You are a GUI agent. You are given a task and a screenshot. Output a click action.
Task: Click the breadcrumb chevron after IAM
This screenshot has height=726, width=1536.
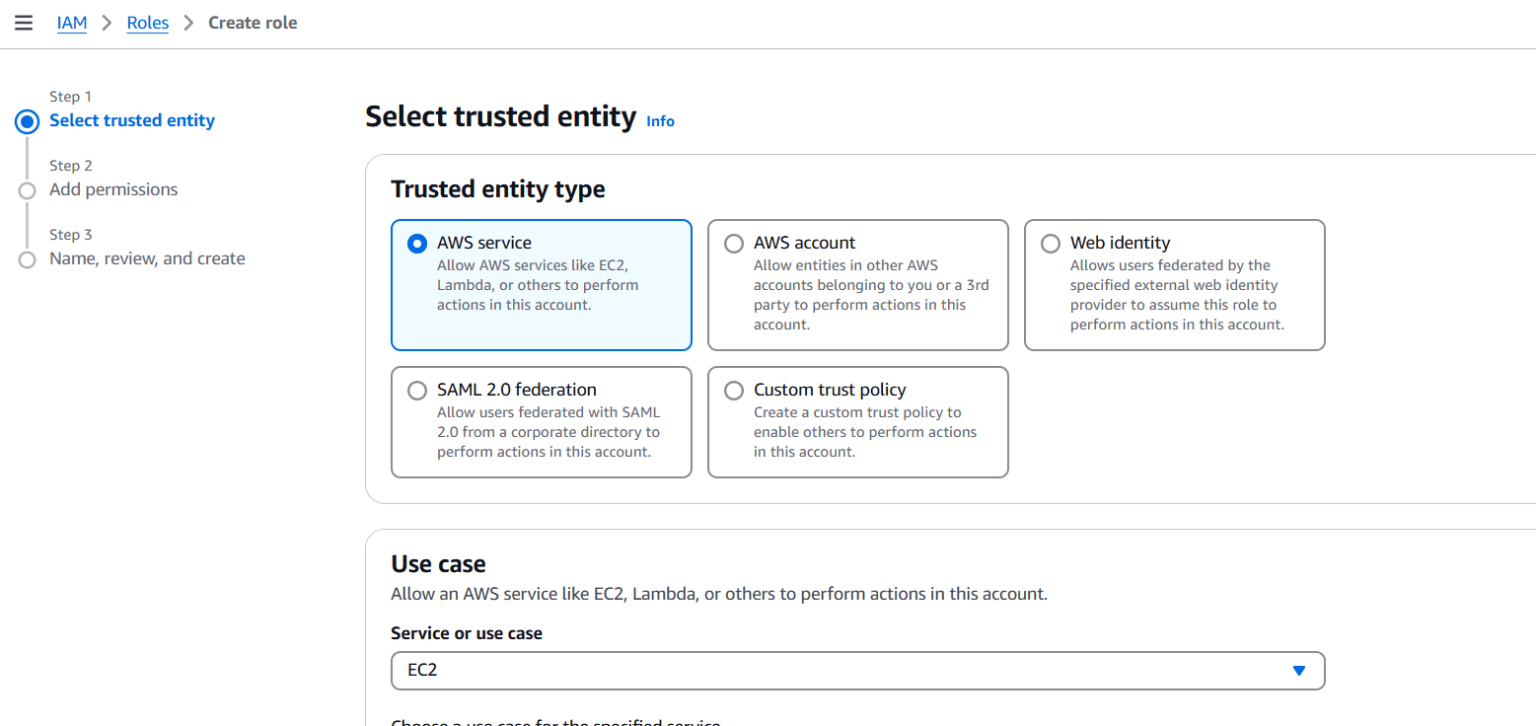click(x=107, y=23)
